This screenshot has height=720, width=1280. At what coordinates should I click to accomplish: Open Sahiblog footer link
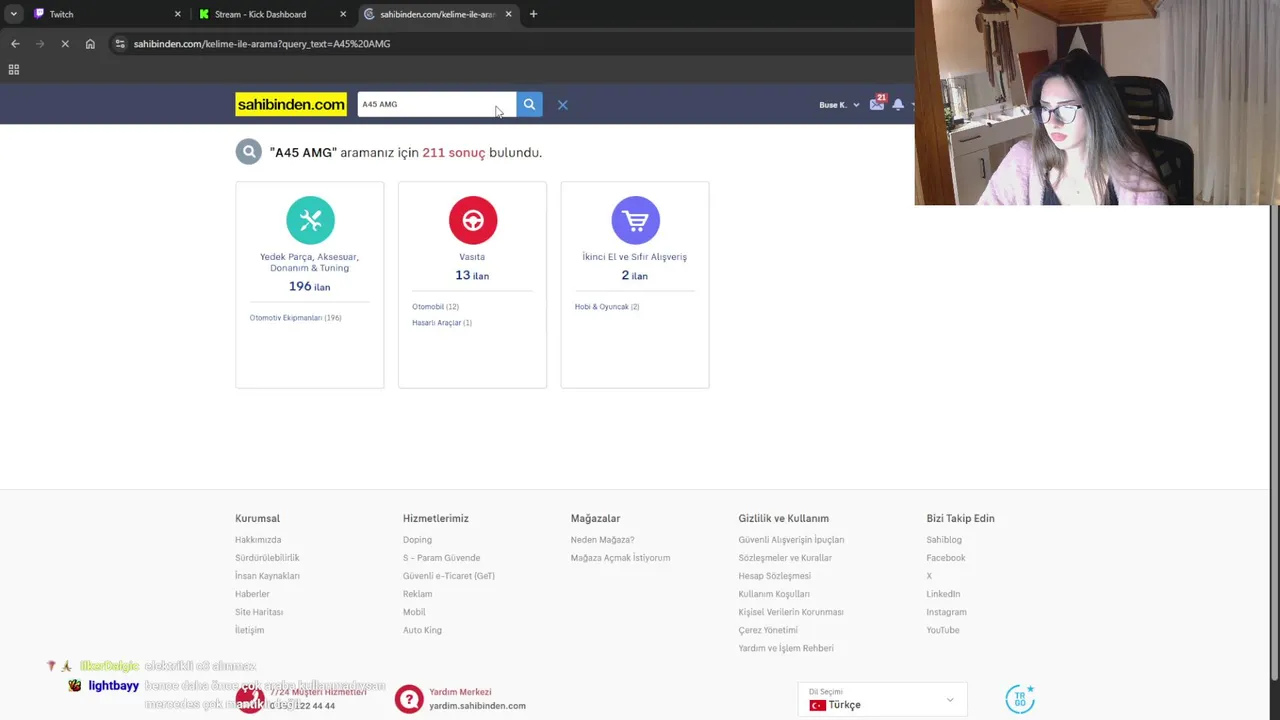pos(944,540)
